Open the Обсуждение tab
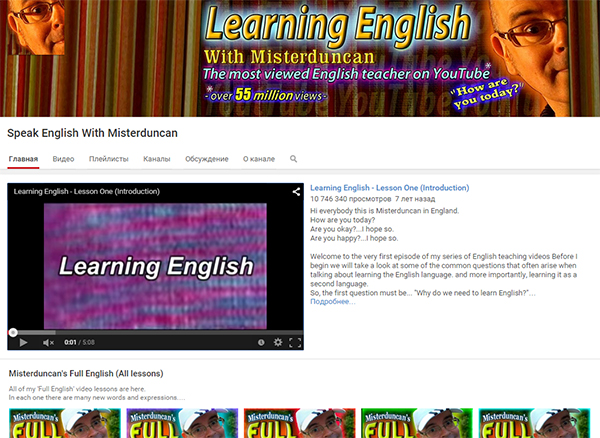This screenshot has height=438, width=600. tap(206, 159)
